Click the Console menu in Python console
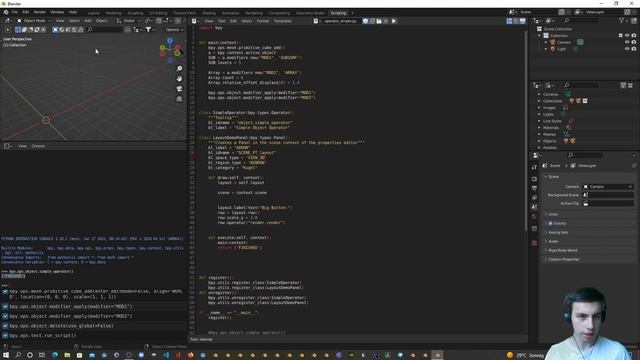Screen dimensions: 640x360 [x=38, y=146]
